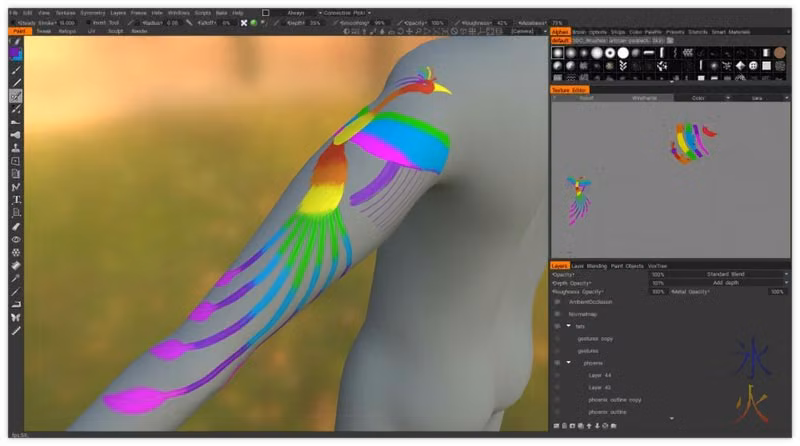Collapse the phoenix layer group

click(x=568, y=362)
